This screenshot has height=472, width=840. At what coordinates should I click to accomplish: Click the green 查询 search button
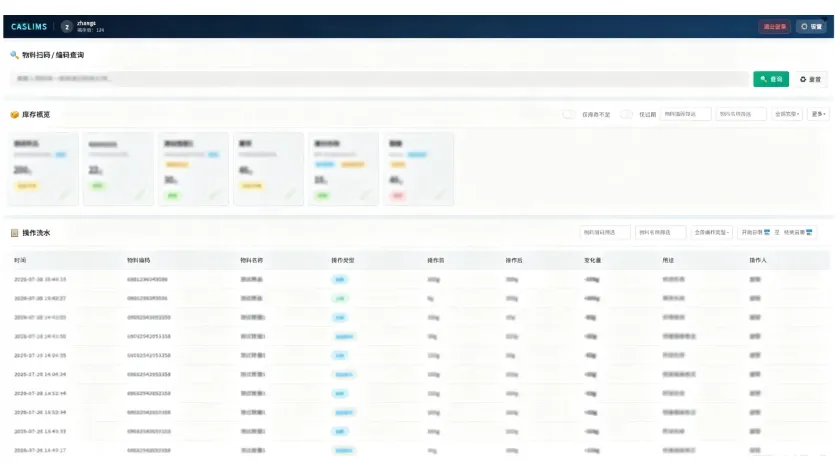771,79
